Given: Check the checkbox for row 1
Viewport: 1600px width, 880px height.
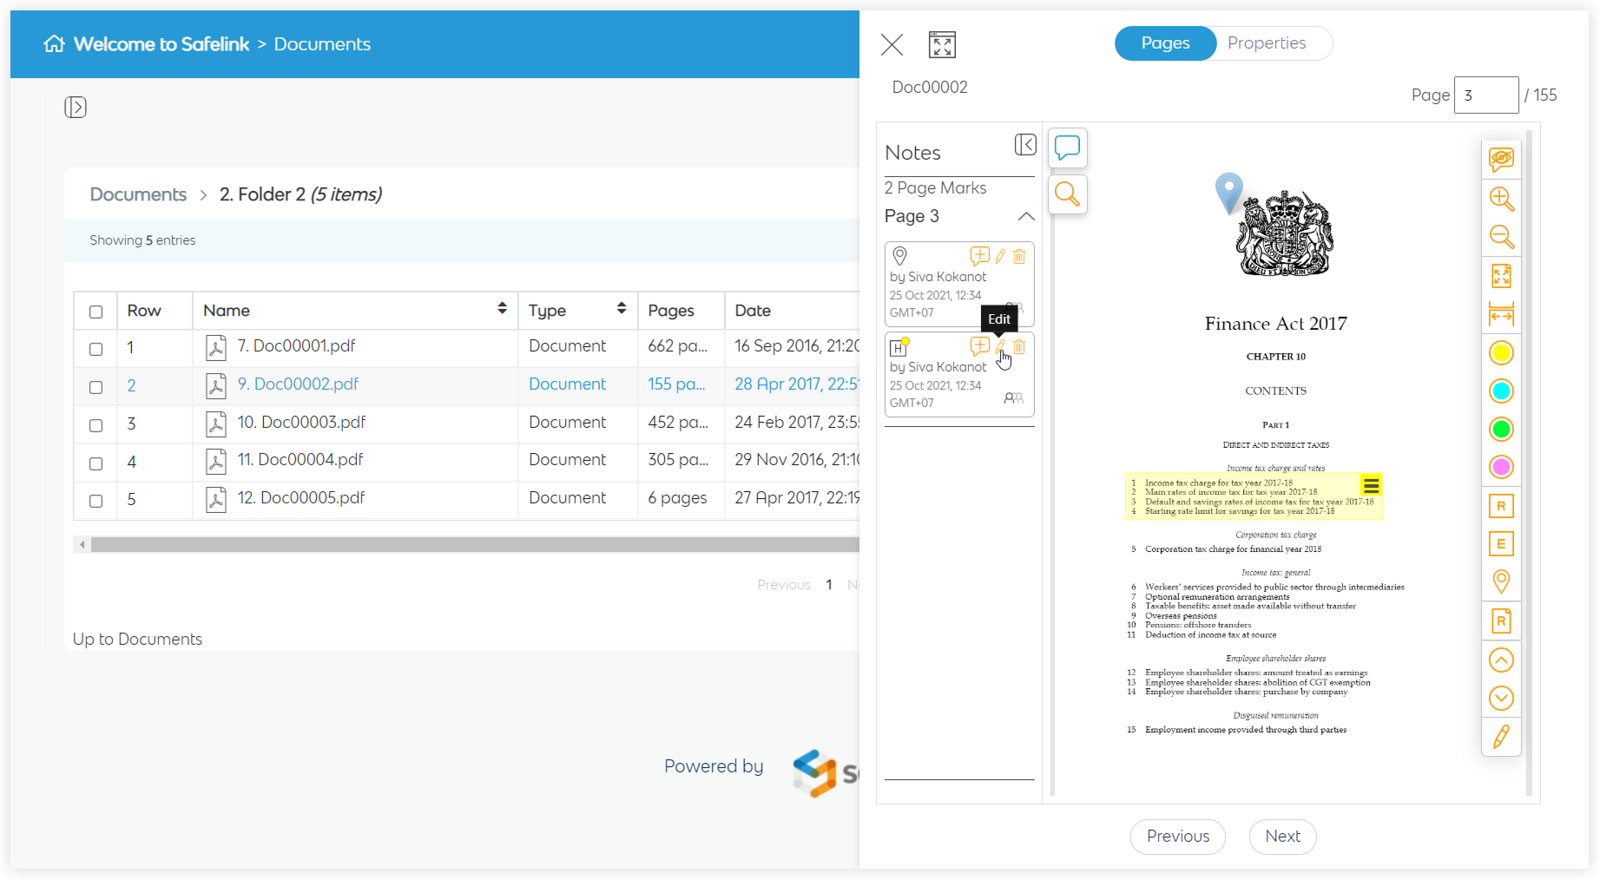Looking at the screenshot, I should pyautogui.click(x=96, y=349).
